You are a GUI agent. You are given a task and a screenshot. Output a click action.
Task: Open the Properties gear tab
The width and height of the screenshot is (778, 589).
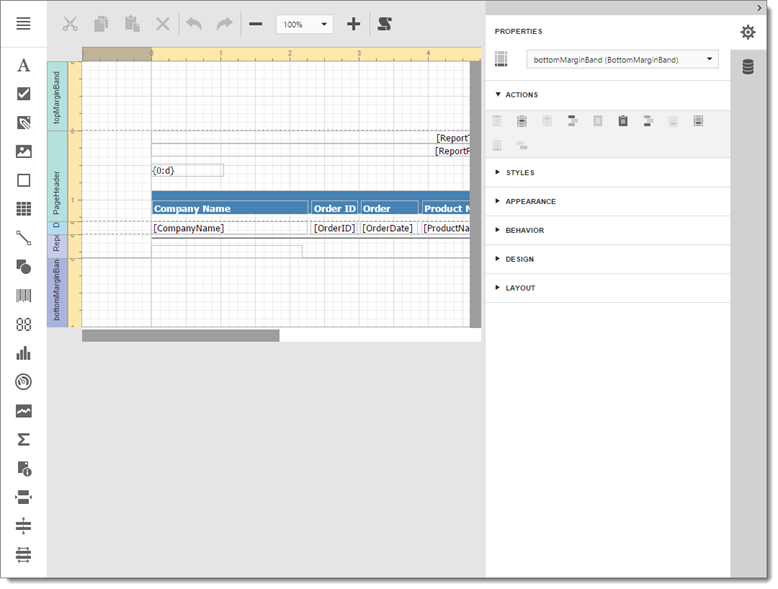pyautogui.click(x=748, y=32)
